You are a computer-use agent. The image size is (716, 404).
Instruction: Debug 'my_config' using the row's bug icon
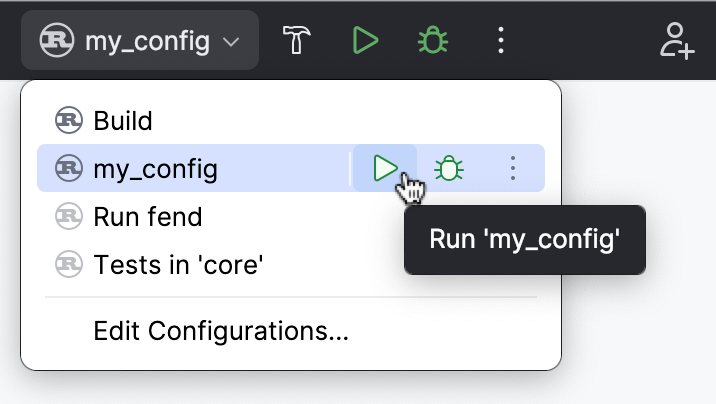tap(449, 168)
